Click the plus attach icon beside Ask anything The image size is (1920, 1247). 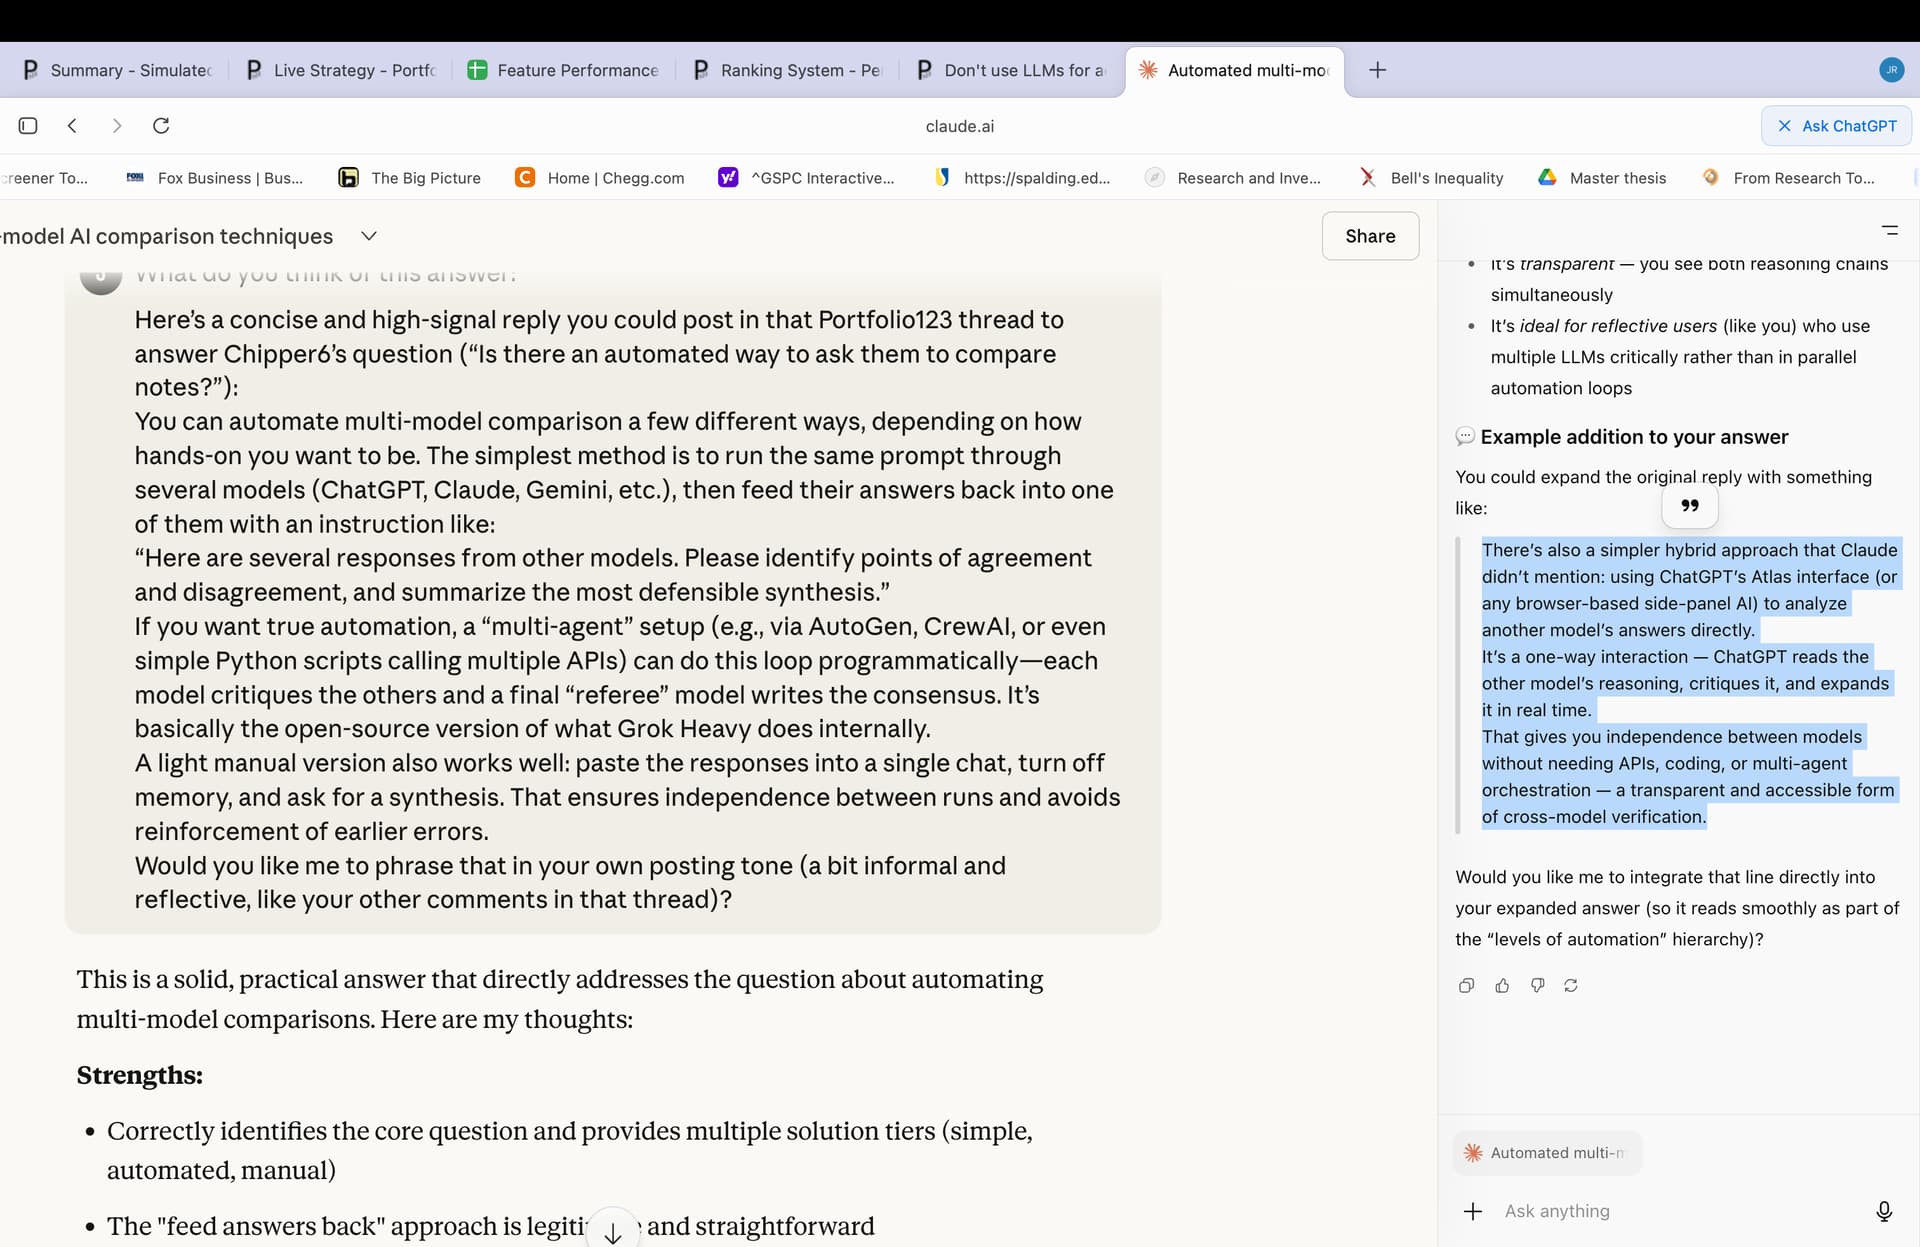click(x=1473, y=1211)
